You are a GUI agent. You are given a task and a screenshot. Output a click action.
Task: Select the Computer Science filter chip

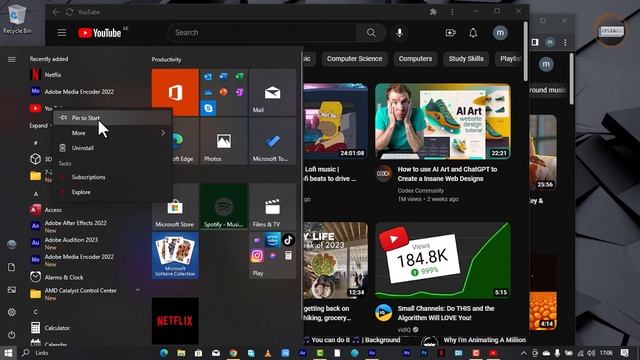pyautogui.click(x=354, y=59)
